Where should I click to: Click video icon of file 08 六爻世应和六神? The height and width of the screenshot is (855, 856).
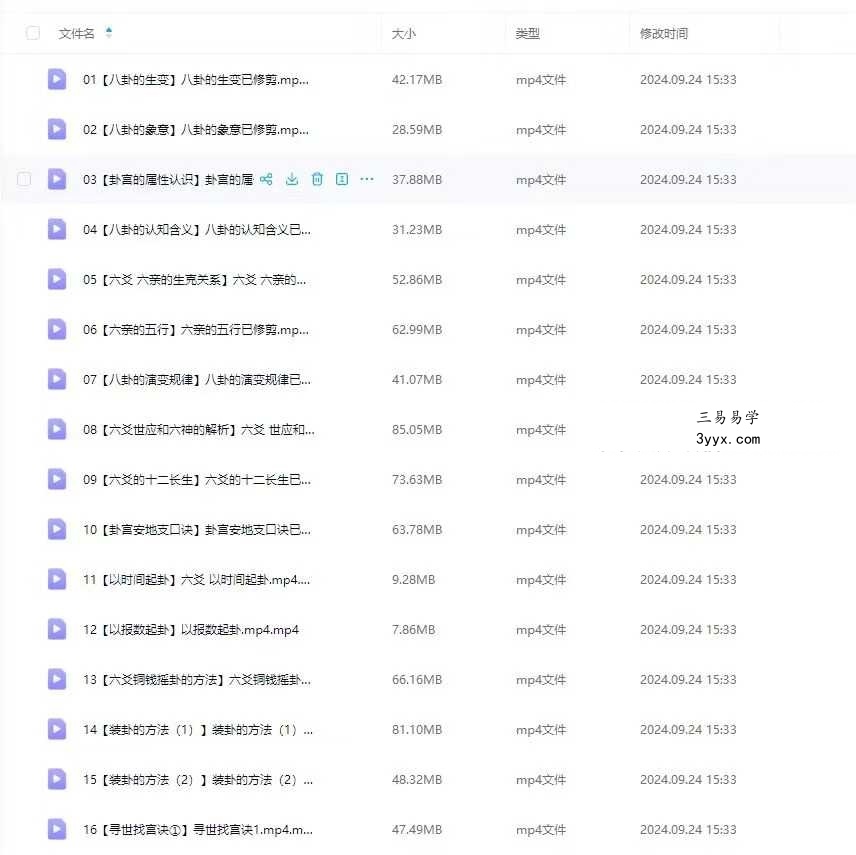point(57,429)
